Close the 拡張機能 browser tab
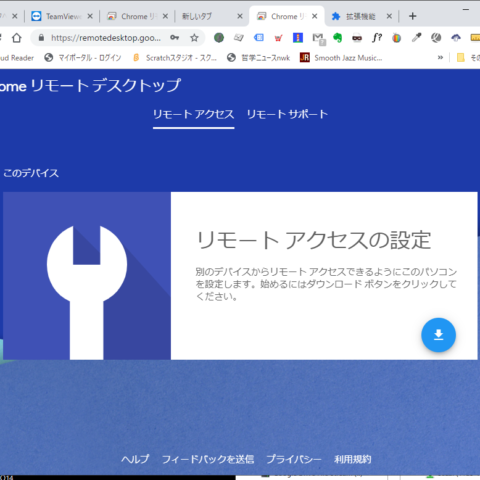Viewport: 480px width, 480px height. click(389, 16)
